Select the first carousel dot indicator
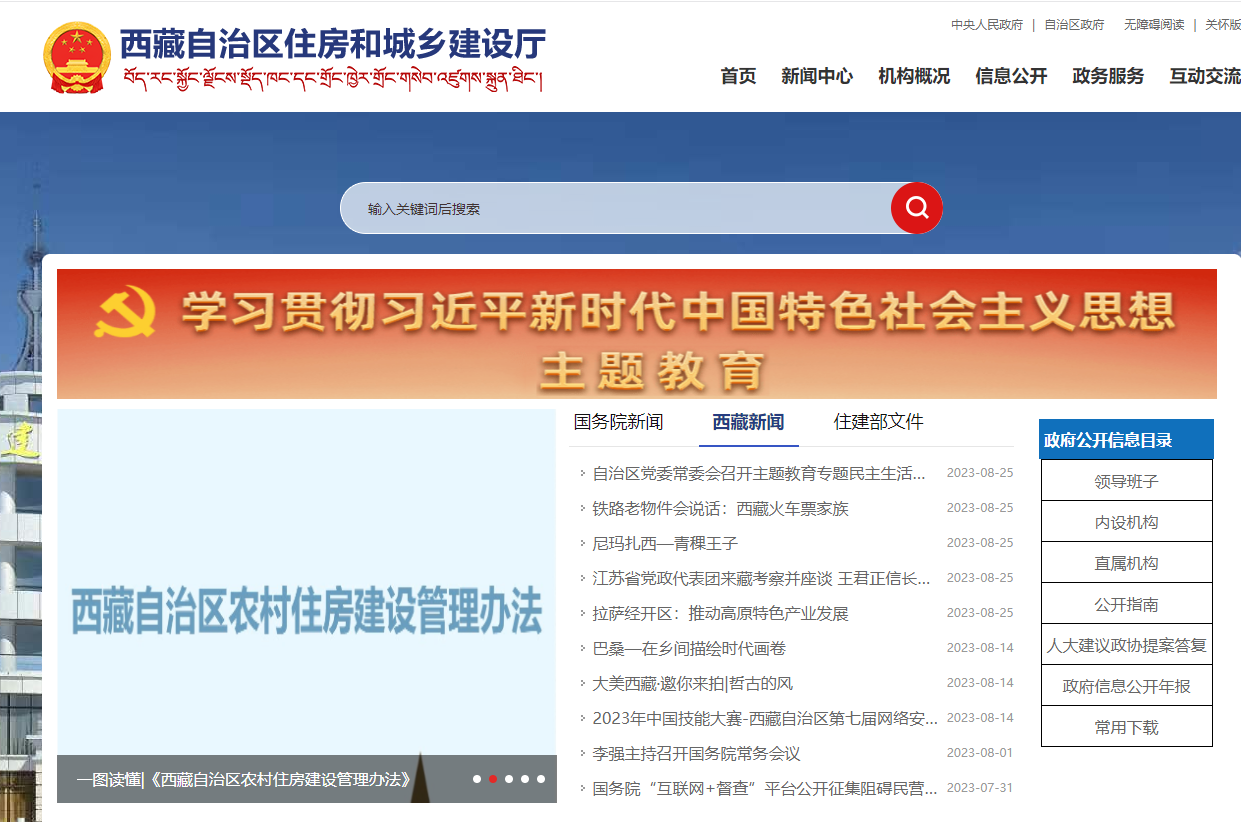This screenshot has width=1241, height=822. [477, 779]
